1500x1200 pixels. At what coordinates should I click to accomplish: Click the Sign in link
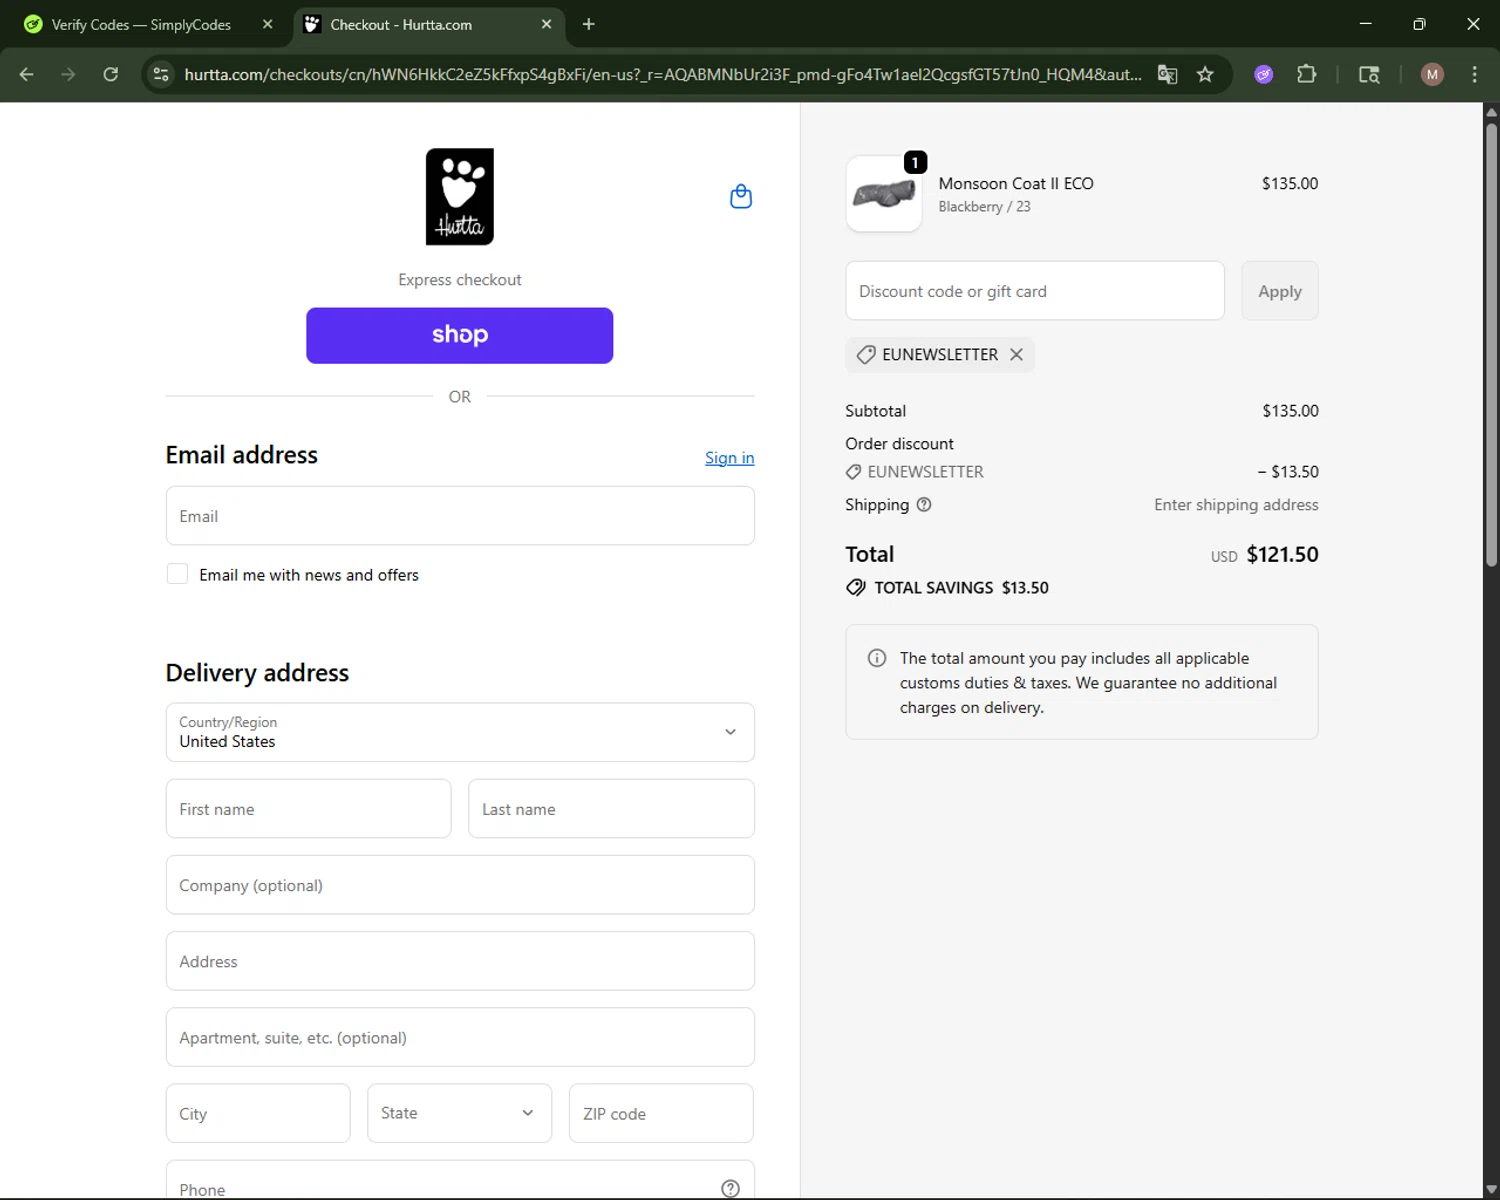[x=729, y=458]
